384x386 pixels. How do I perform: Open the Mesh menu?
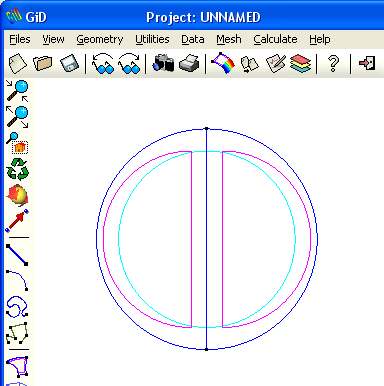point(229,39)
